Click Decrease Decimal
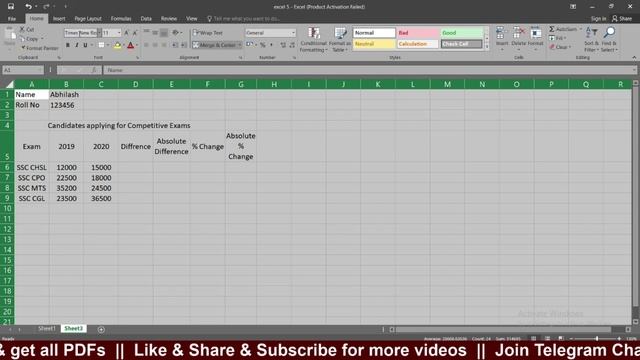 pyautogui.click(x=292, y=45)
